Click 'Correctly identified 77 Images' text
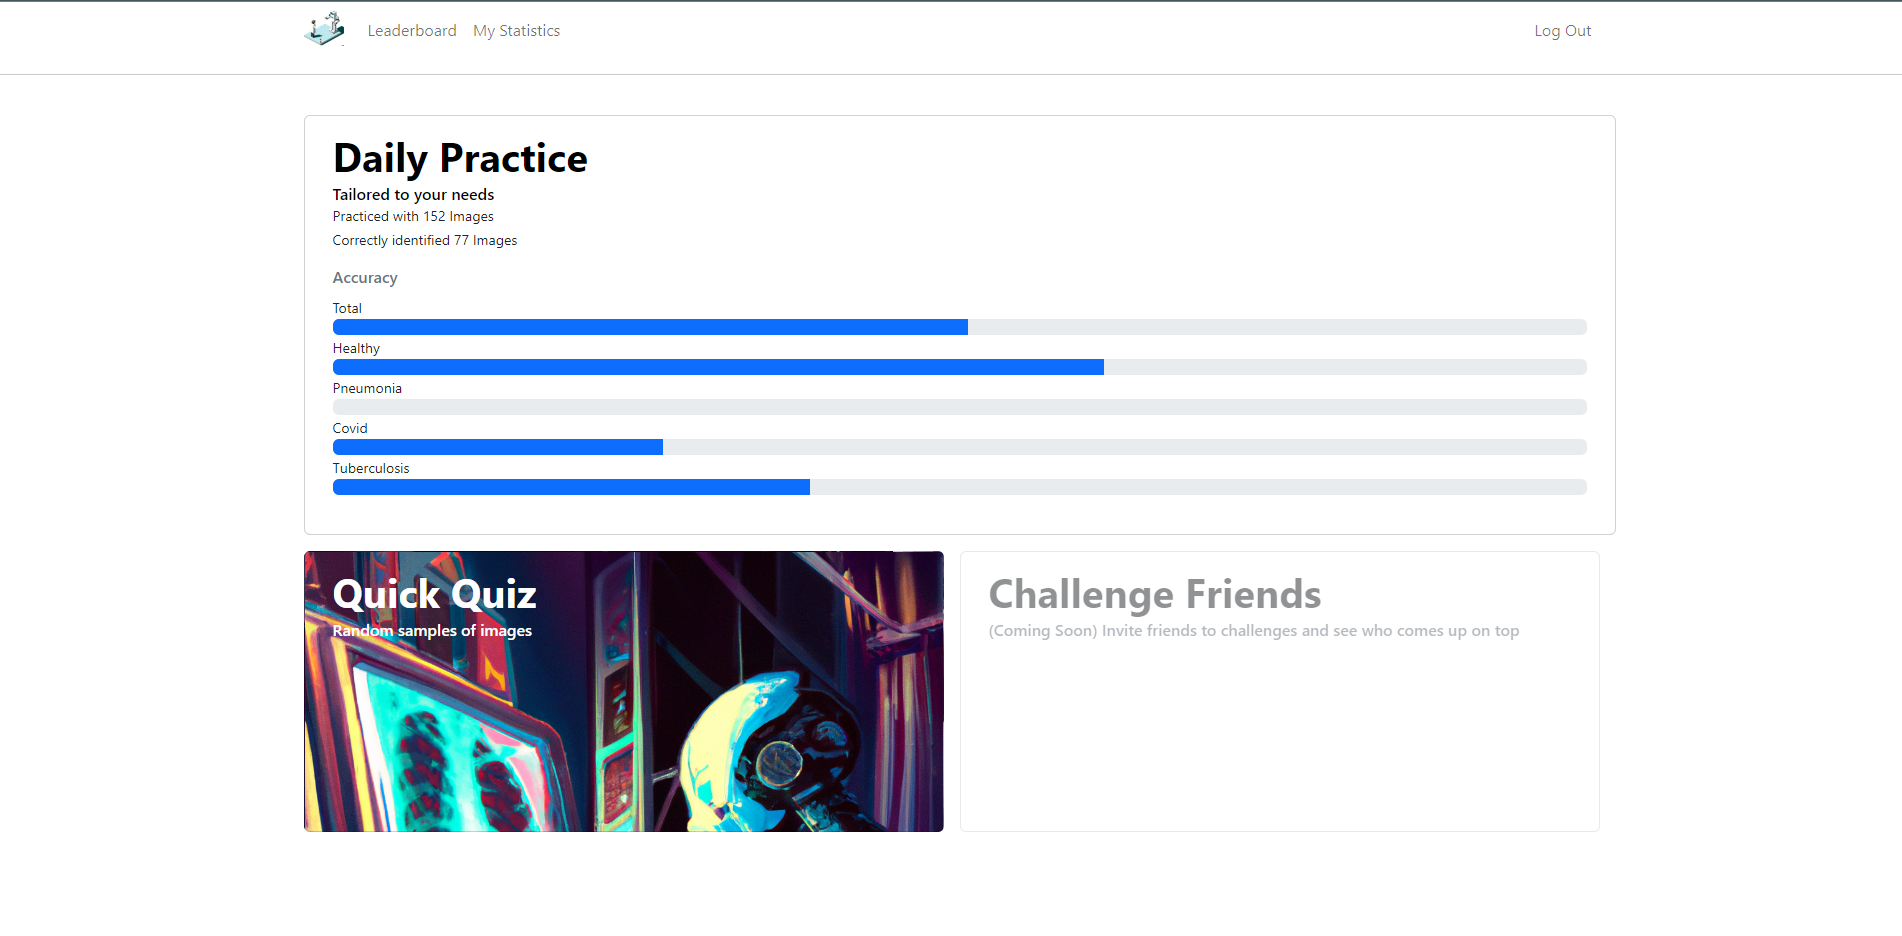 pyautogui.click(x=425, y=241)
